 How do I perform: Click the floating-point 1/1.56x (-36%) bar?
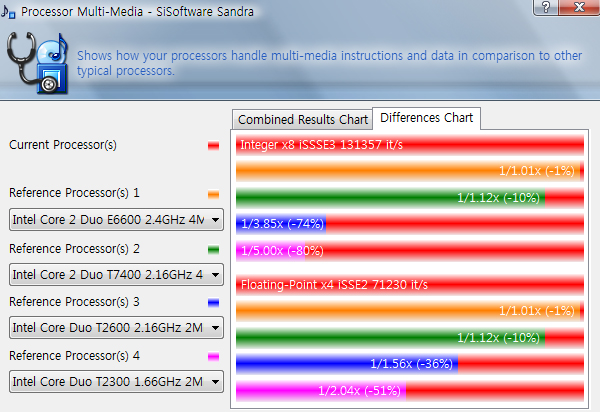coord(347,364)
